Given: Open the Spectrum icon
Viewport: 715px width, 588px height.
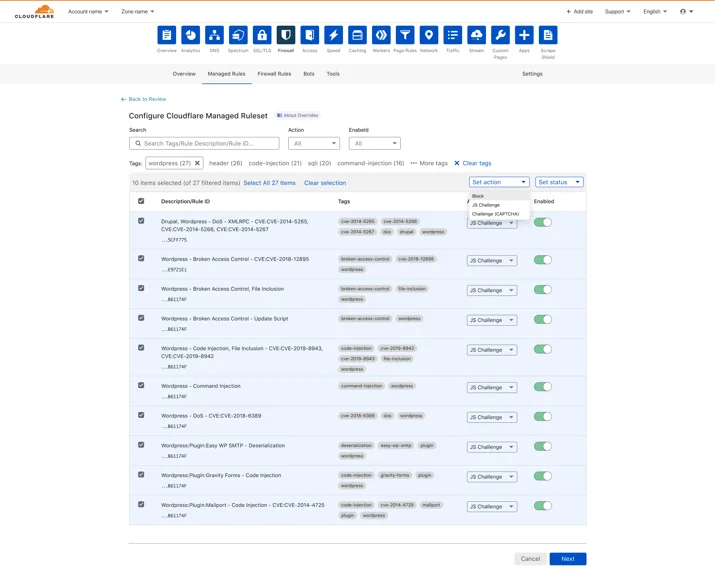Looking at the screenshot, I should (x=238, y=35).
